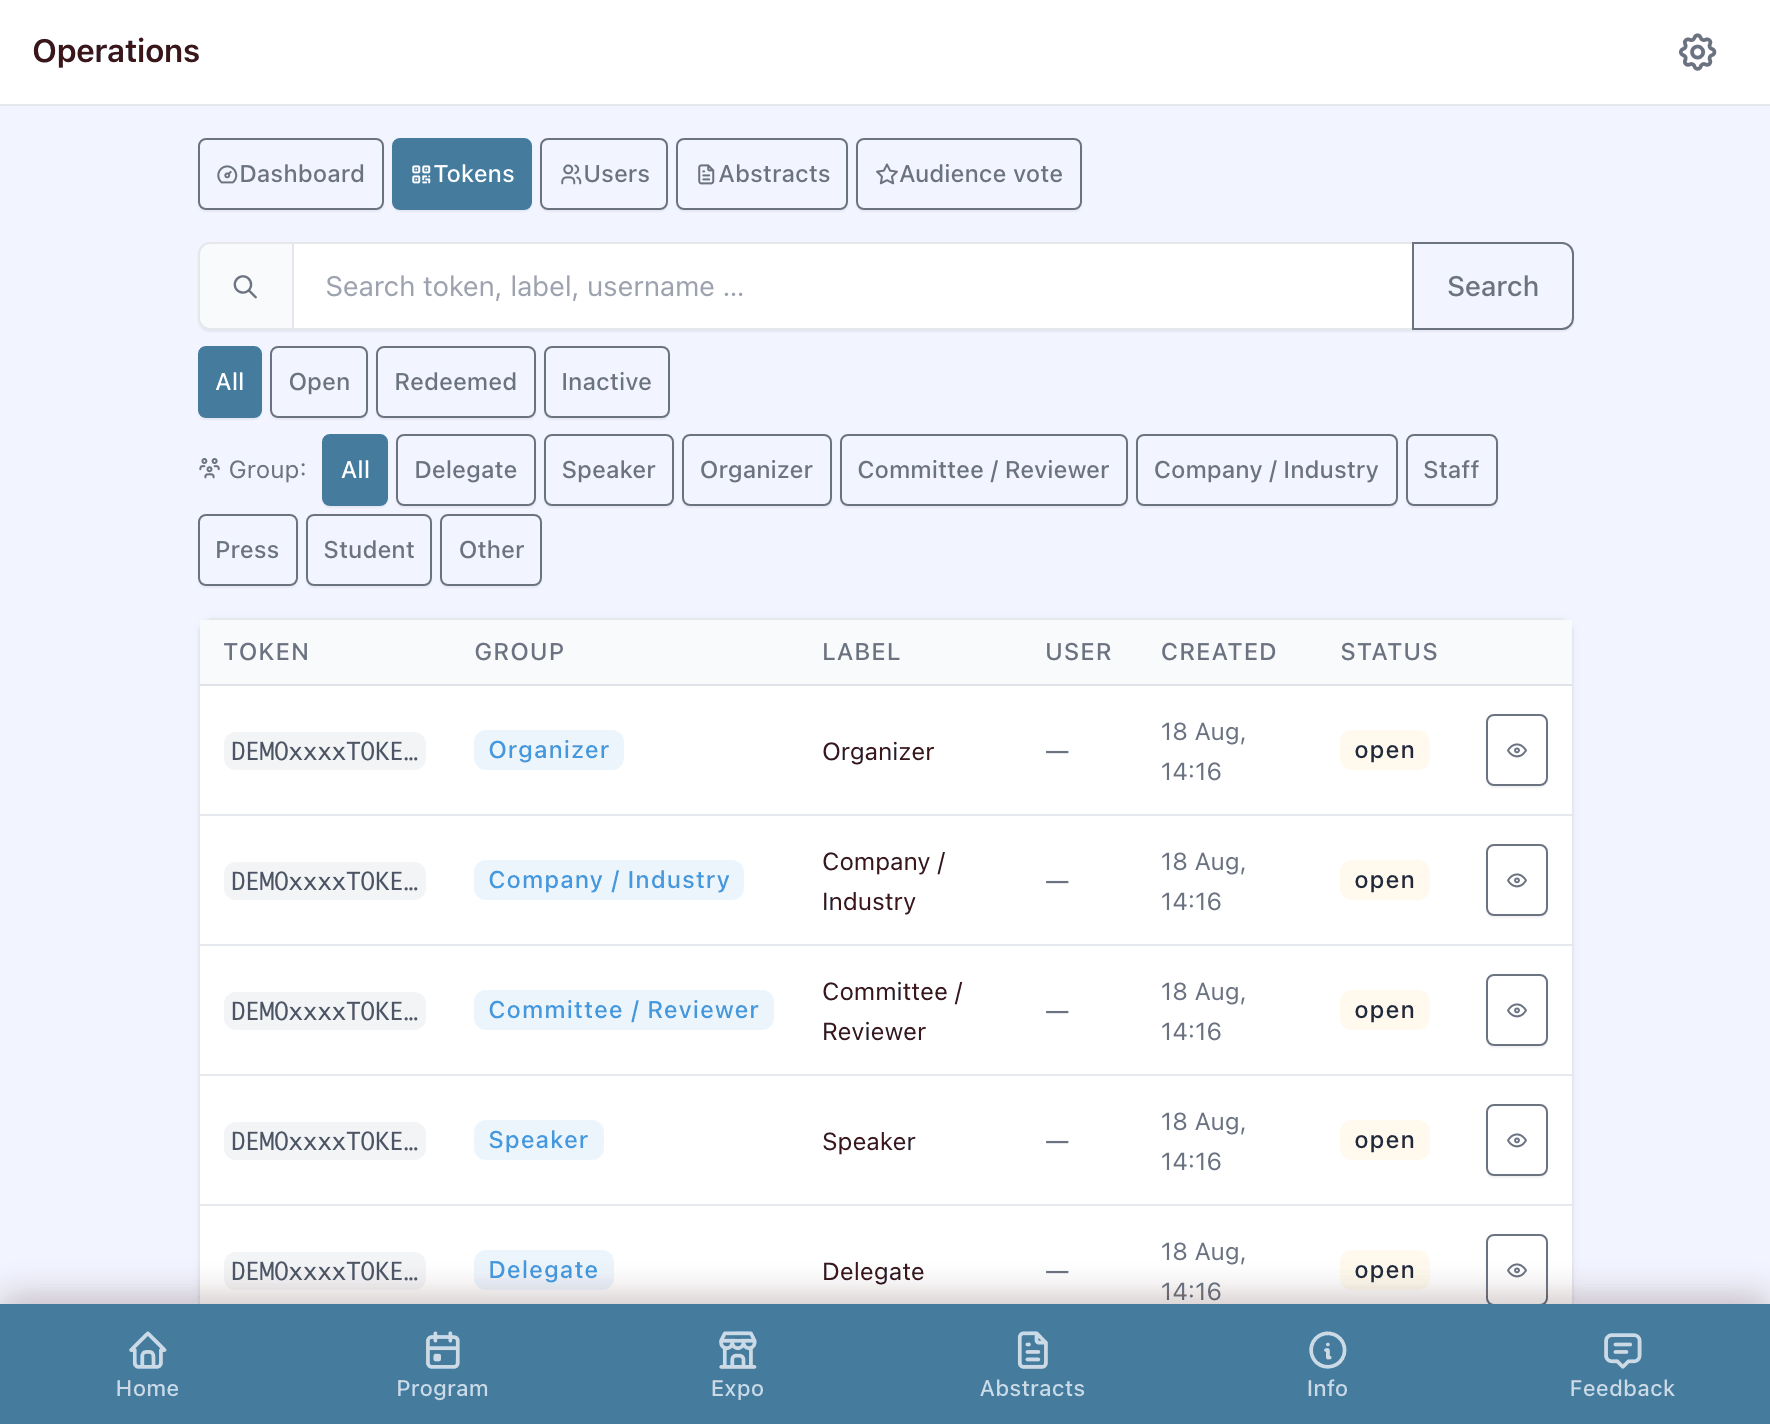The height and width of the screenshot is (1424, 1770).
Task: Open the top Abstracts tab
Action: [762, 174]
